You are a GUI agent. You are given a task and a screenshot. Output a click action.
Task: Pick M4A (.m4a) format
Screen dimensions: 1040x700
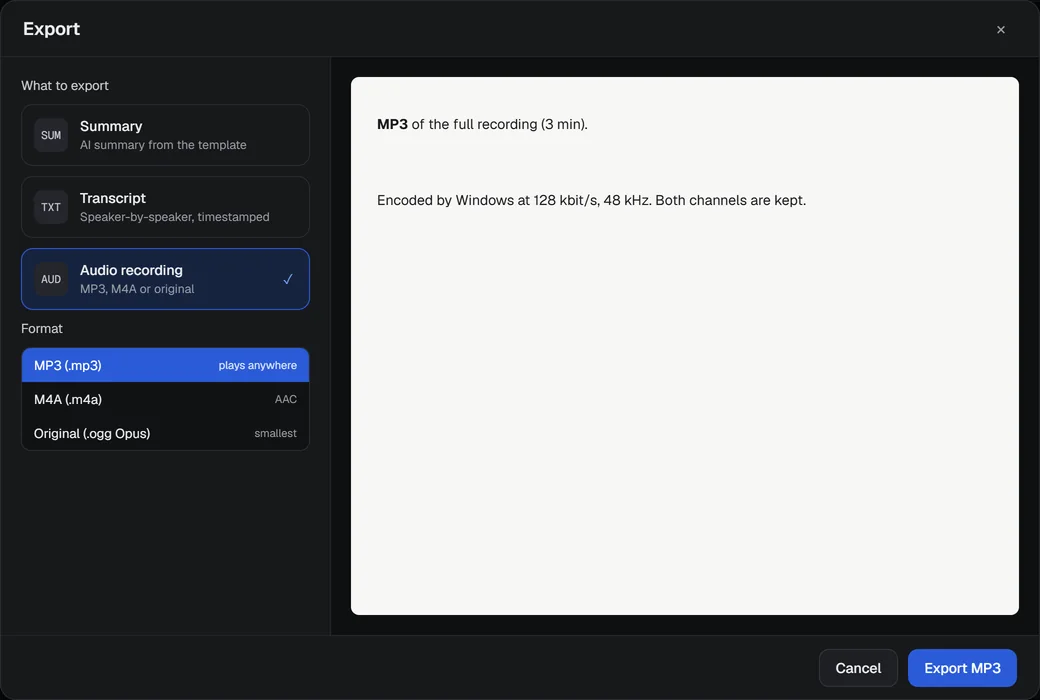(x=165, y=399)
